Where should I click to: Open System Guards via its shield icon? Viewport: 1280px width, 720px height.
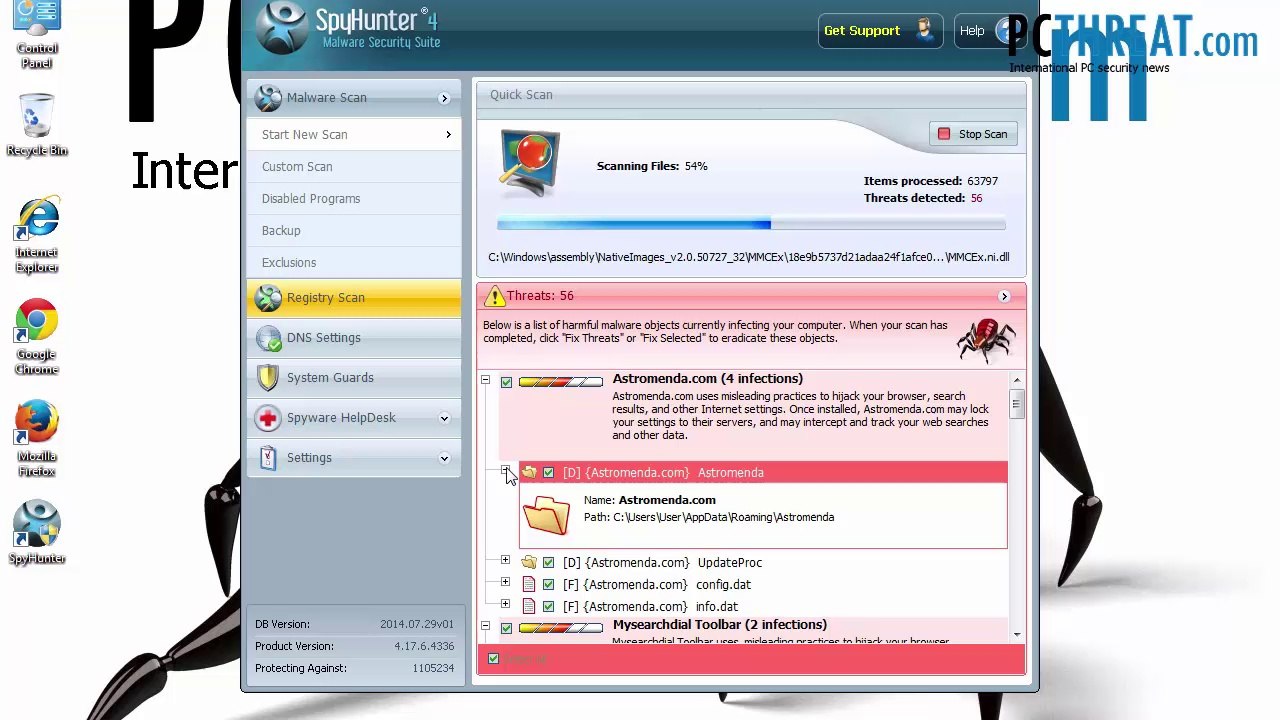[x=268, y=378]
